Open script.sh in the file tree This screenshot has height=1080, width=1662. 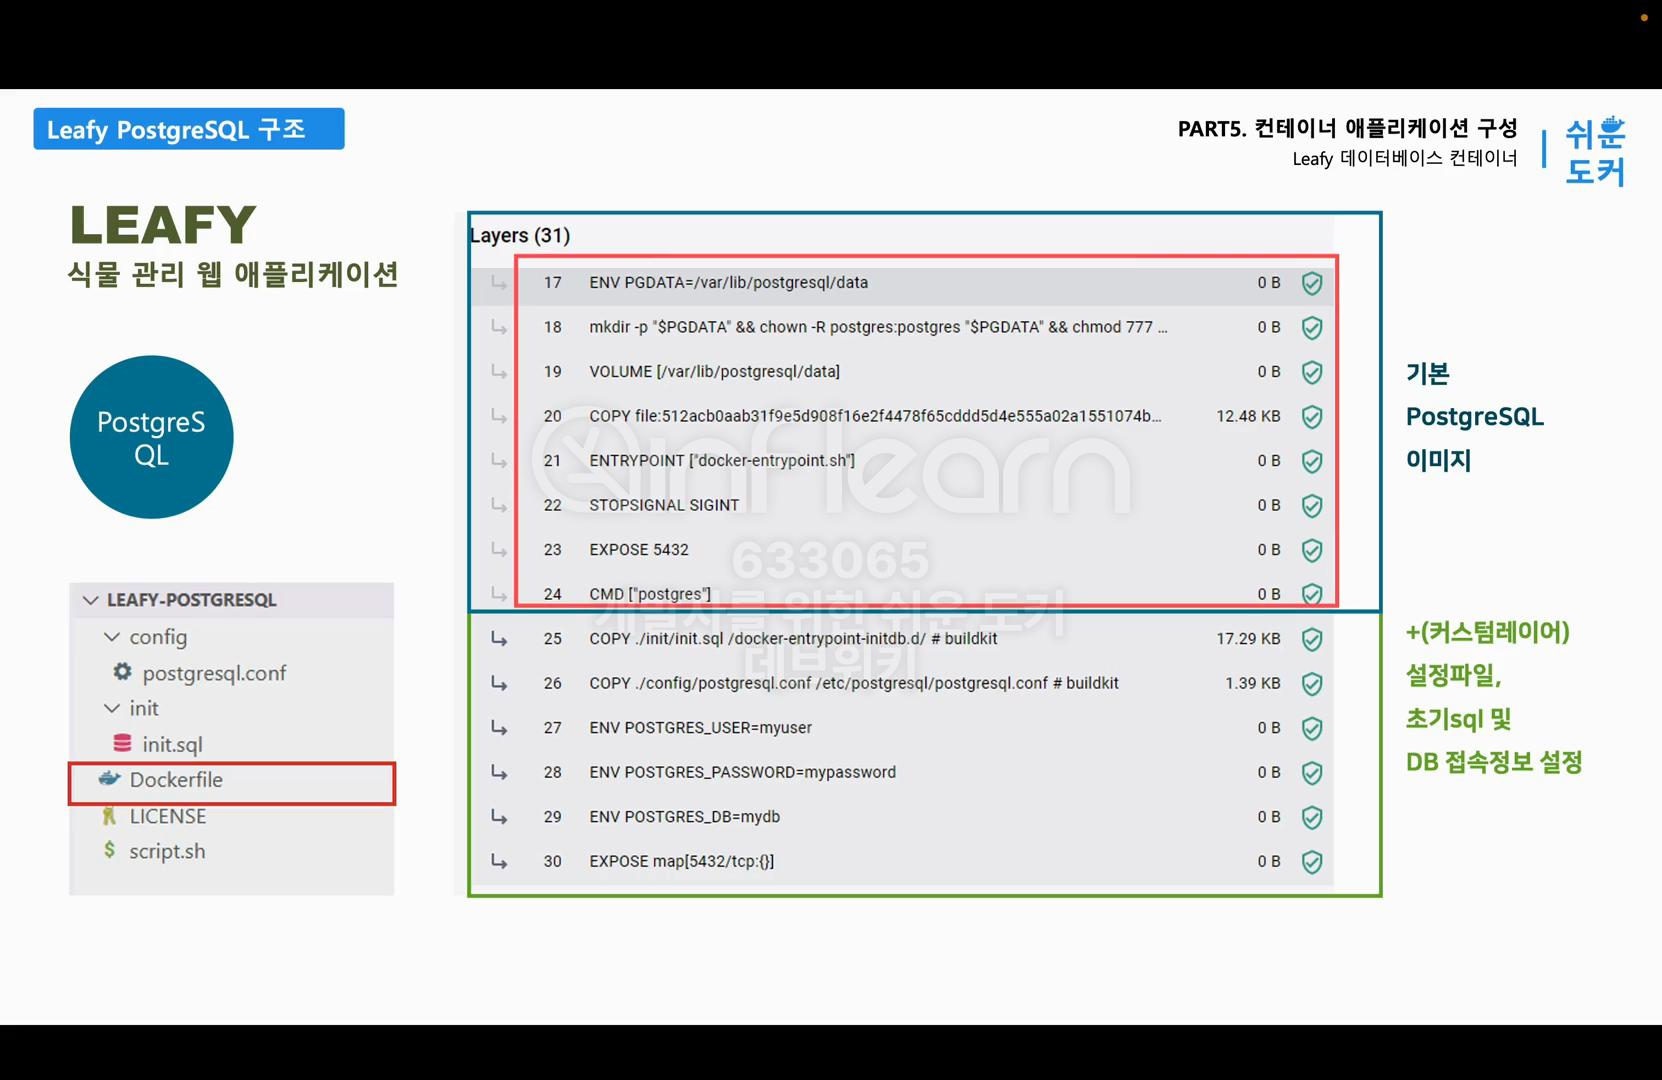click(x=167, y=851)
